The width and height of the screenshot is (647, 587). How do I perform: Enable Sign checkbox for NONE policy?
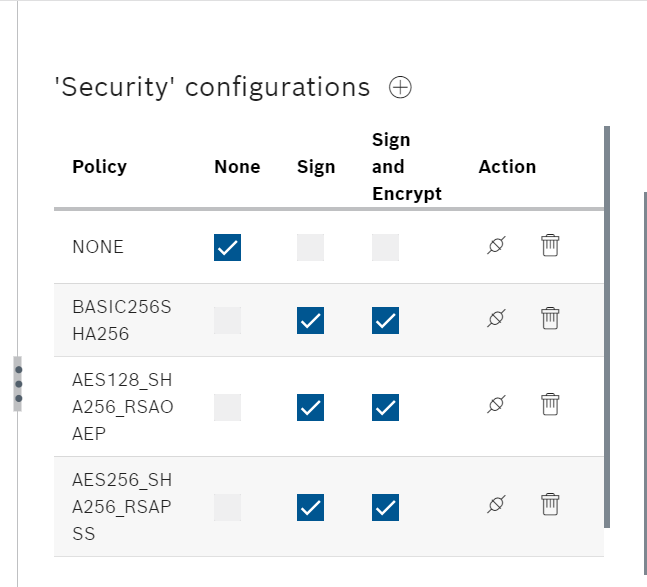coord(310,248)
